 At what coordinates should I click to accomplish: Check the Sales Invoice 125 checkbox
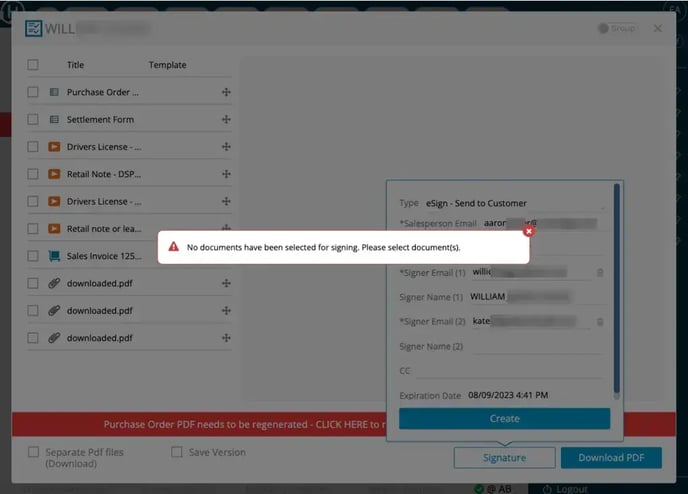(x=33, y=256)
